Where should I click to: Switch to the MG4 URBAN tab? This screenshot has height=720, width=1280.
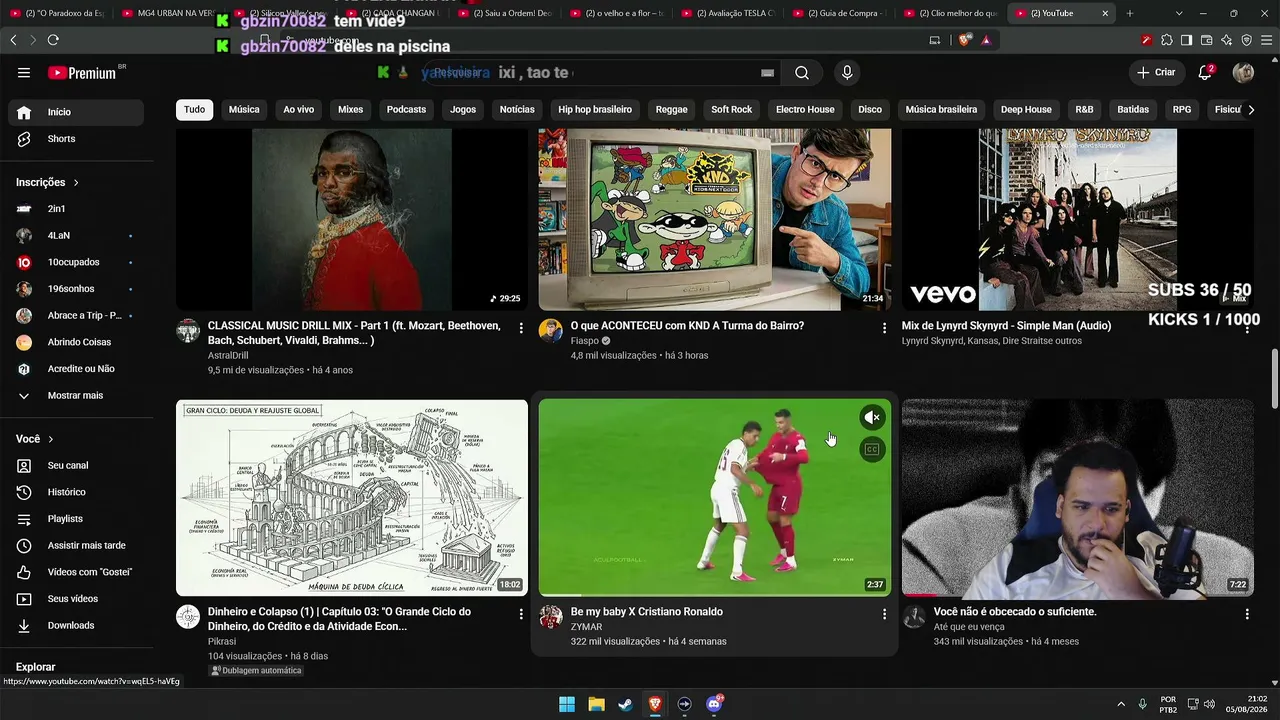(169, 13)
